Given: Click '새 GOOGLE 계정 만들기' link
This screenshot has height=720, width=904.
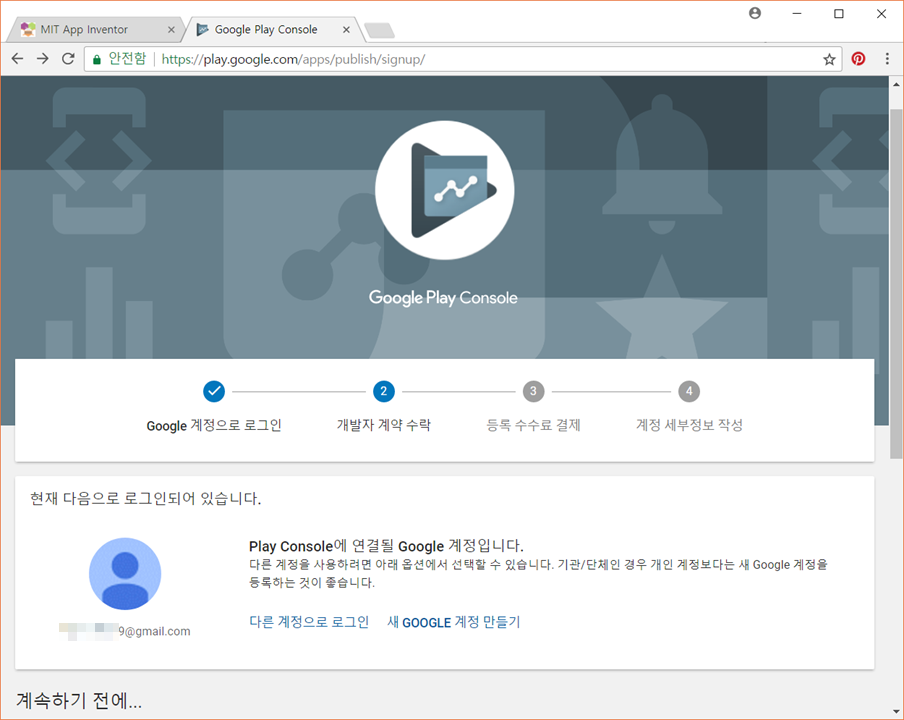Looking at the screenshot, I should click(454, 622).
